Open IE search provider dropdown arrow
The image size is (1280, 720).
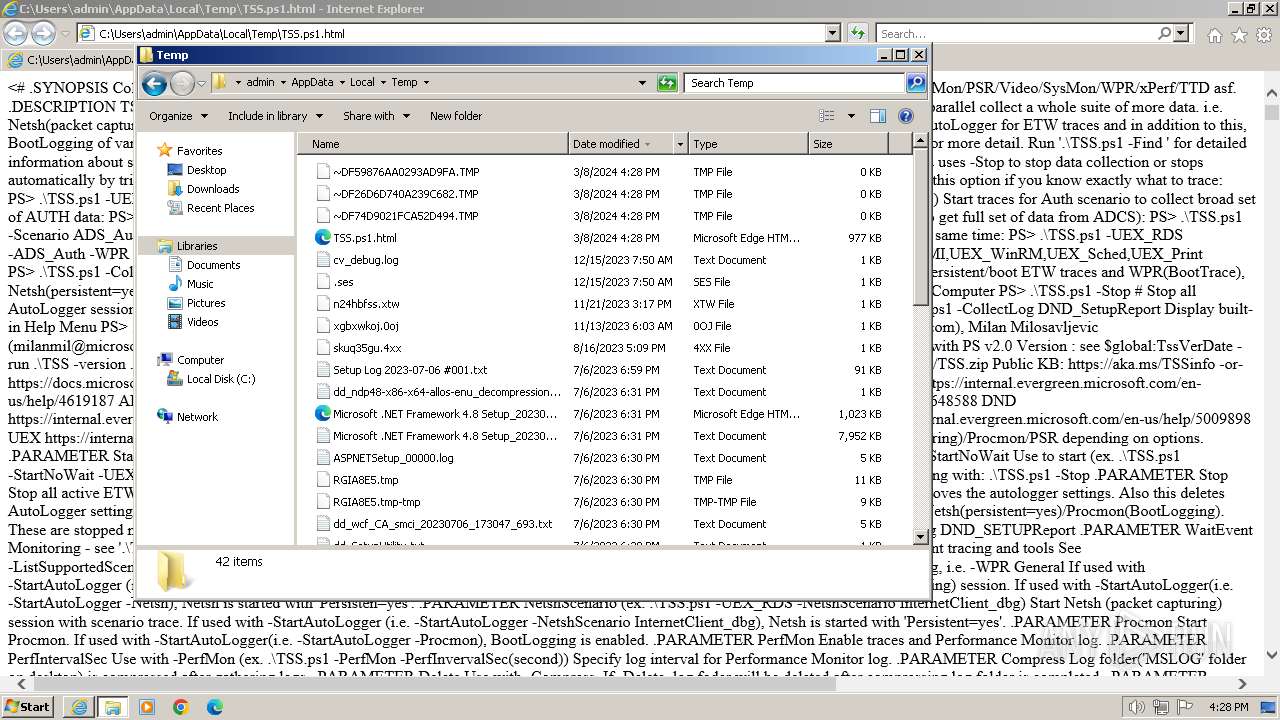(x=1183, y=34)
